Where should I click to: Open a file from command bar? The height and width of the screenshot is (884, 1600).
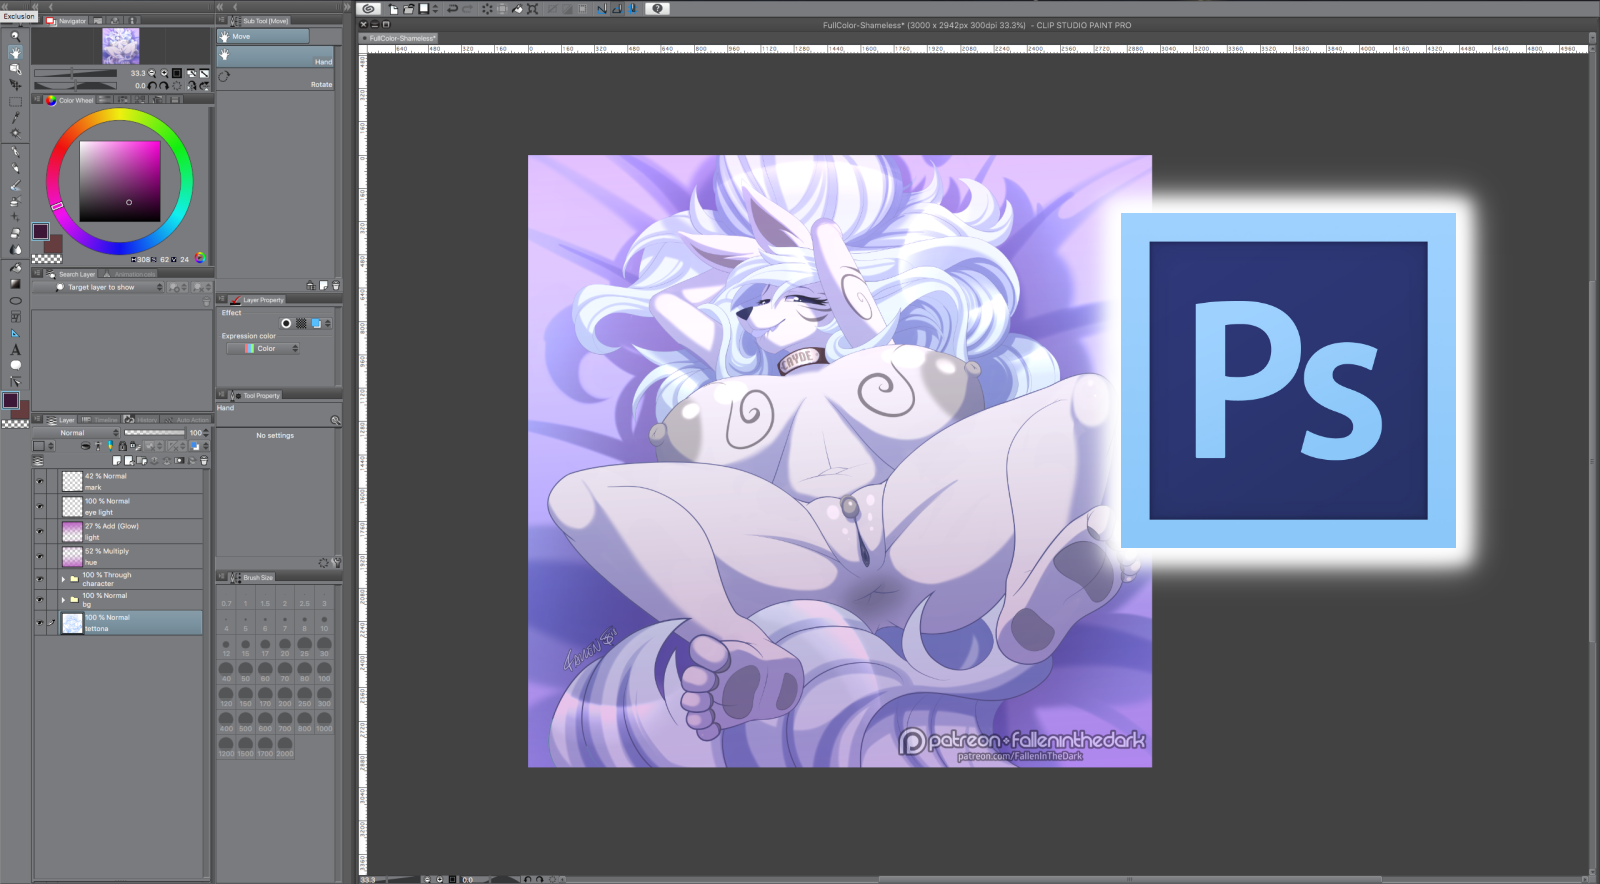pos(408,9)
